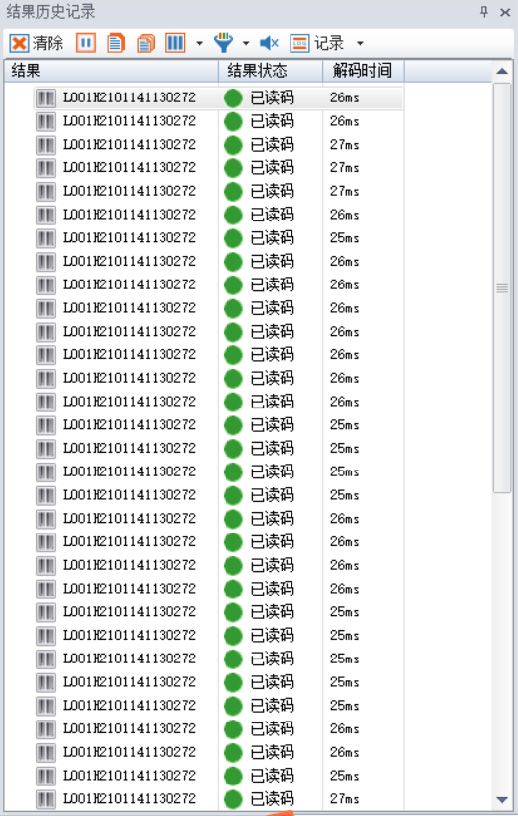Expand the filter funnel dropdown arrow

pyautogui.click(x=246, y=44)
